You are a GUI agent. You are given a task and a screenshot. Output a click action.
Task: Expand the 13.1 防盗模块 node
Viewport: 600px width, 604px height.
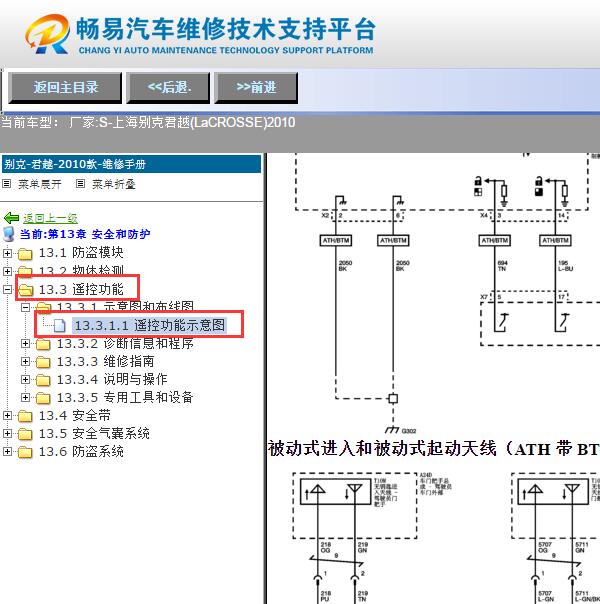click(7, 253)
